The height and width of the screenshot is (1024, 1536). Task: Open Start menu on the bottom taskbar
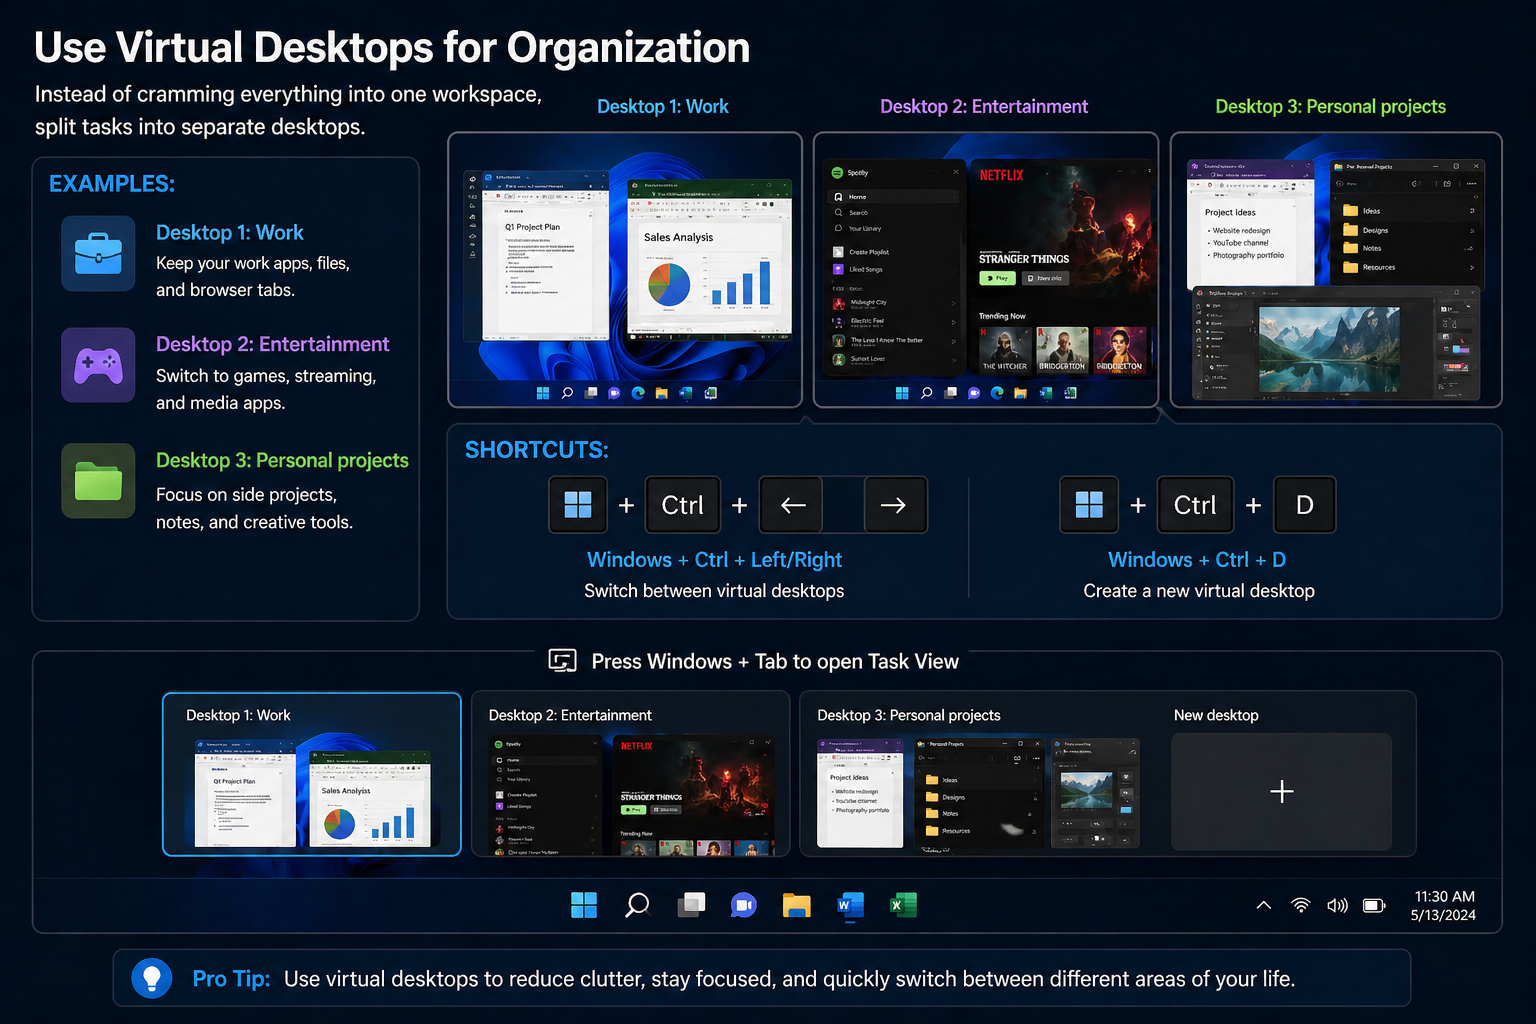[x=584, y=905]
